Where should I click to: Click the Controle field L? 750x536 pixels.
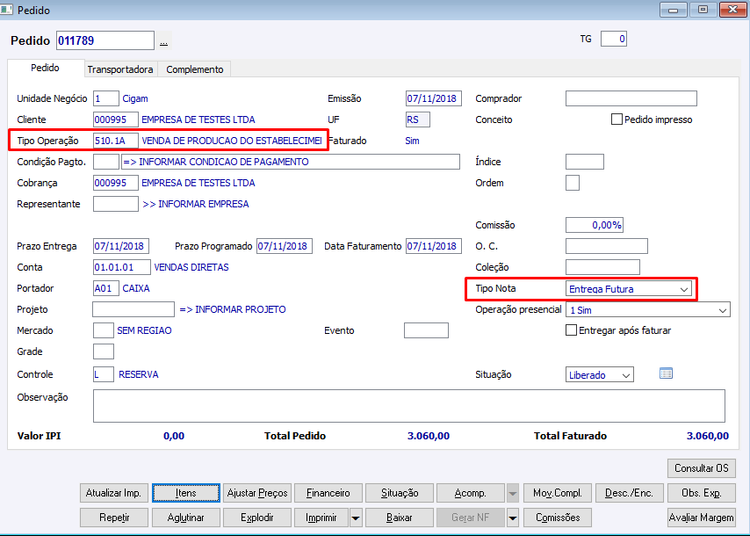point(103,374)
